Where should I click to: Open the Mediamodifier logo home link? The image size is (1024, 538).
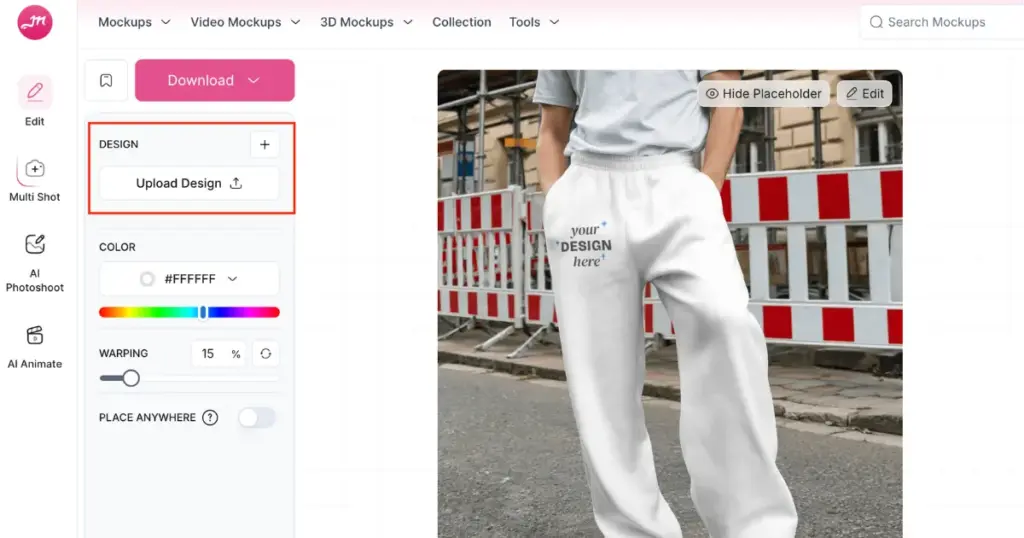[x=35, y=22]
